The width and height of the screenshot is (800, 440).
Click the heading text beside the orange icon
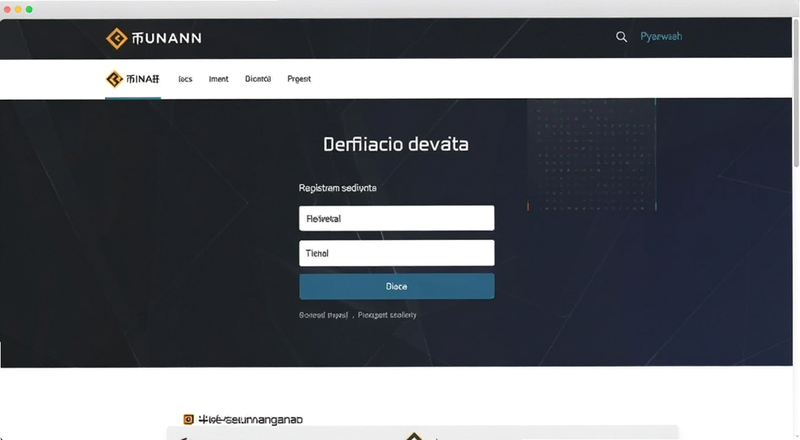[251, 420]
